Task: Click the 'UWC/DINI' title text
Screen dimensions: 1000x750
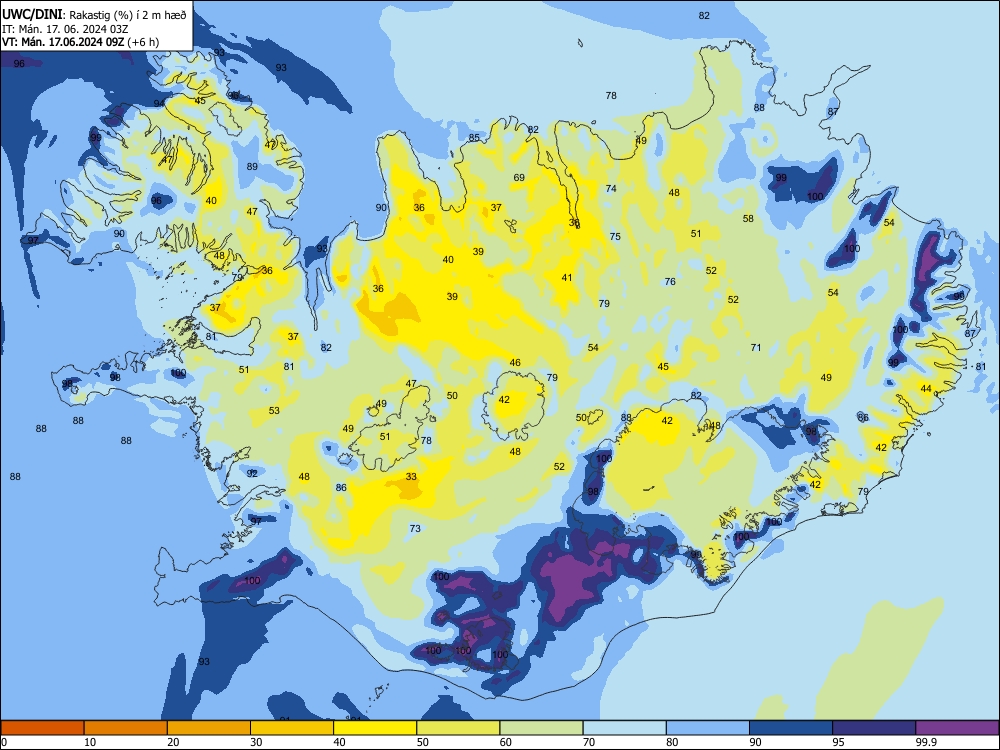Action: (33, 15)
